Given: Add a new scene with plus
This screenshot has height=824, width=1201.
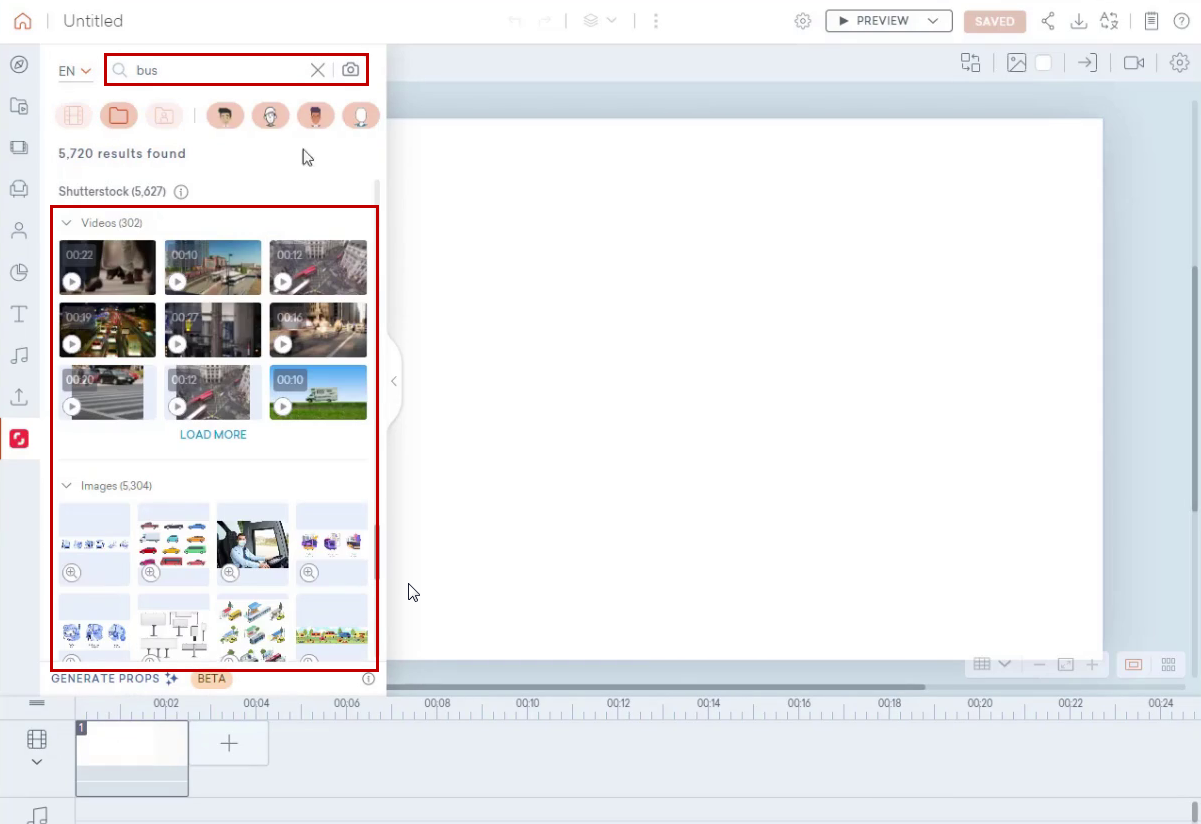Looking at the screenshot, I should [x=229, y=743].
